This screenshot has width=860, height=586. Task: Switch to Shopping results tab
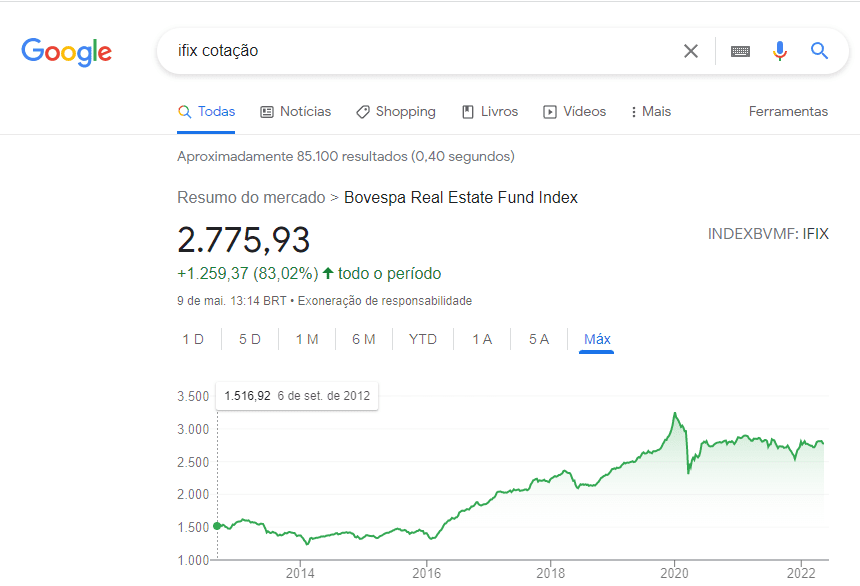395,112
